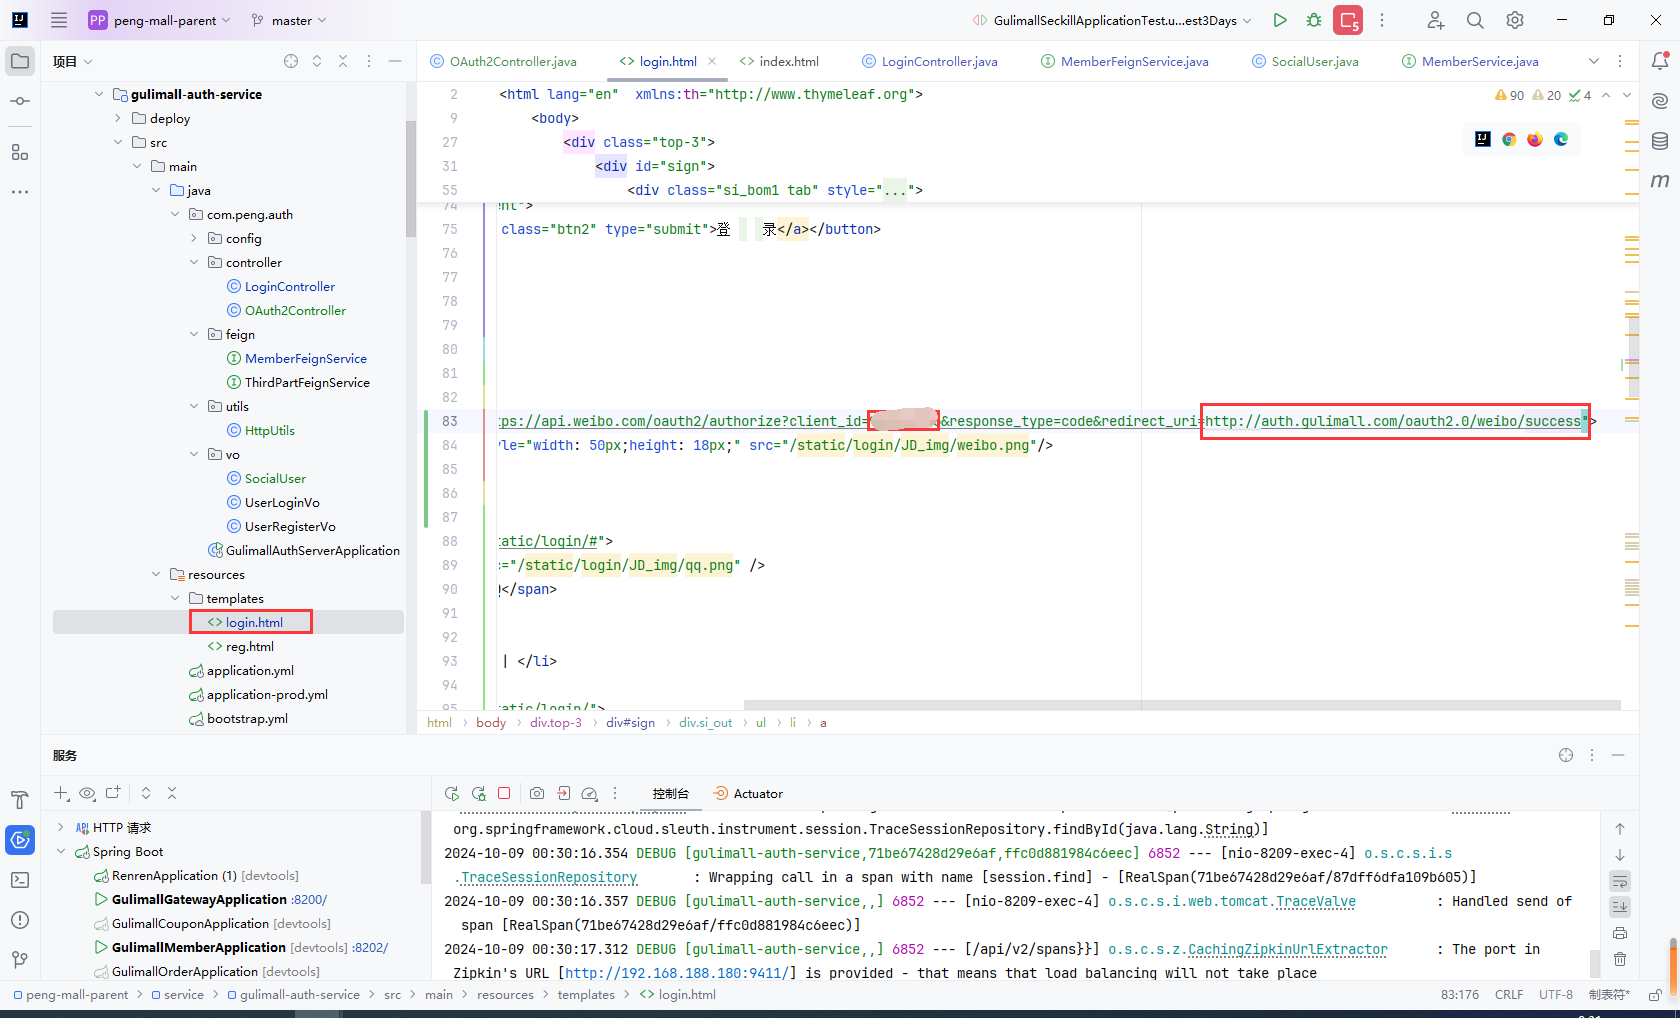Expand the deploy folder
This screenshot has width=1680, height=1018.
pos(118,118)
